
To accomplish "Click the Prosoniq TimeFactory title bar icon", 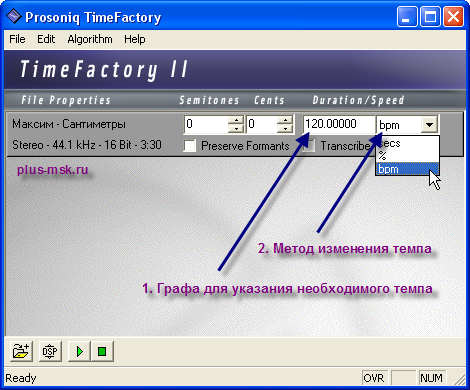I will click(x=14, y=16).
